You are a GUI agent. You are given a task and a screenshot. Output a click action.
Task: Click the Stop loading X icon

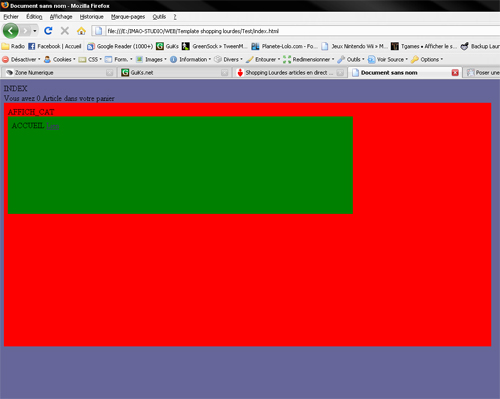65,31
